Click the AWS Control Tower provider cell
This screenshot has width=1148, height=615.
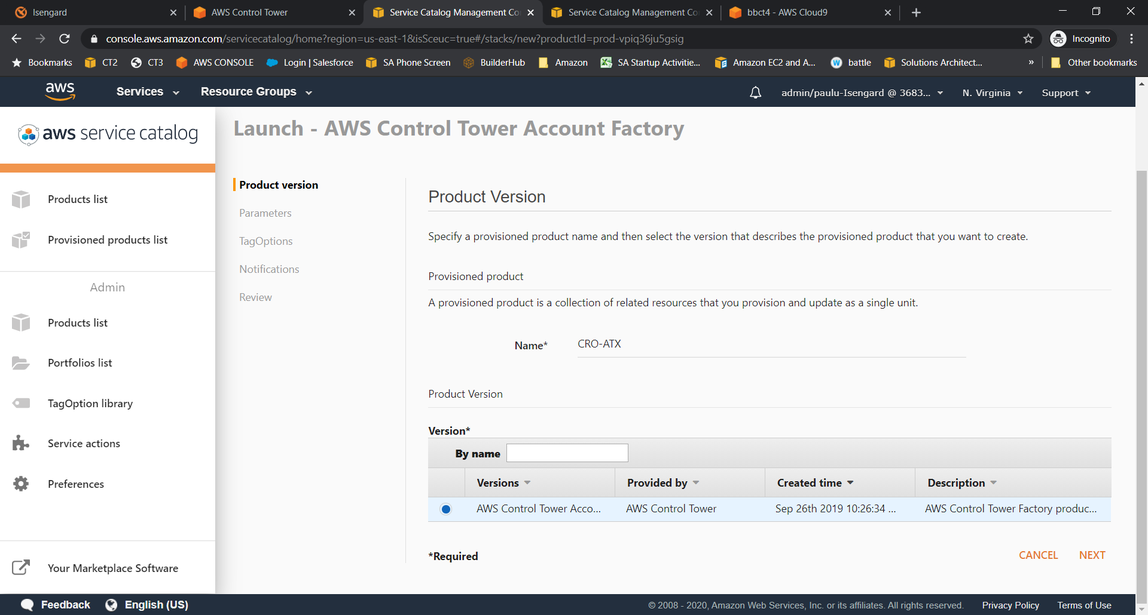point(671,509)
